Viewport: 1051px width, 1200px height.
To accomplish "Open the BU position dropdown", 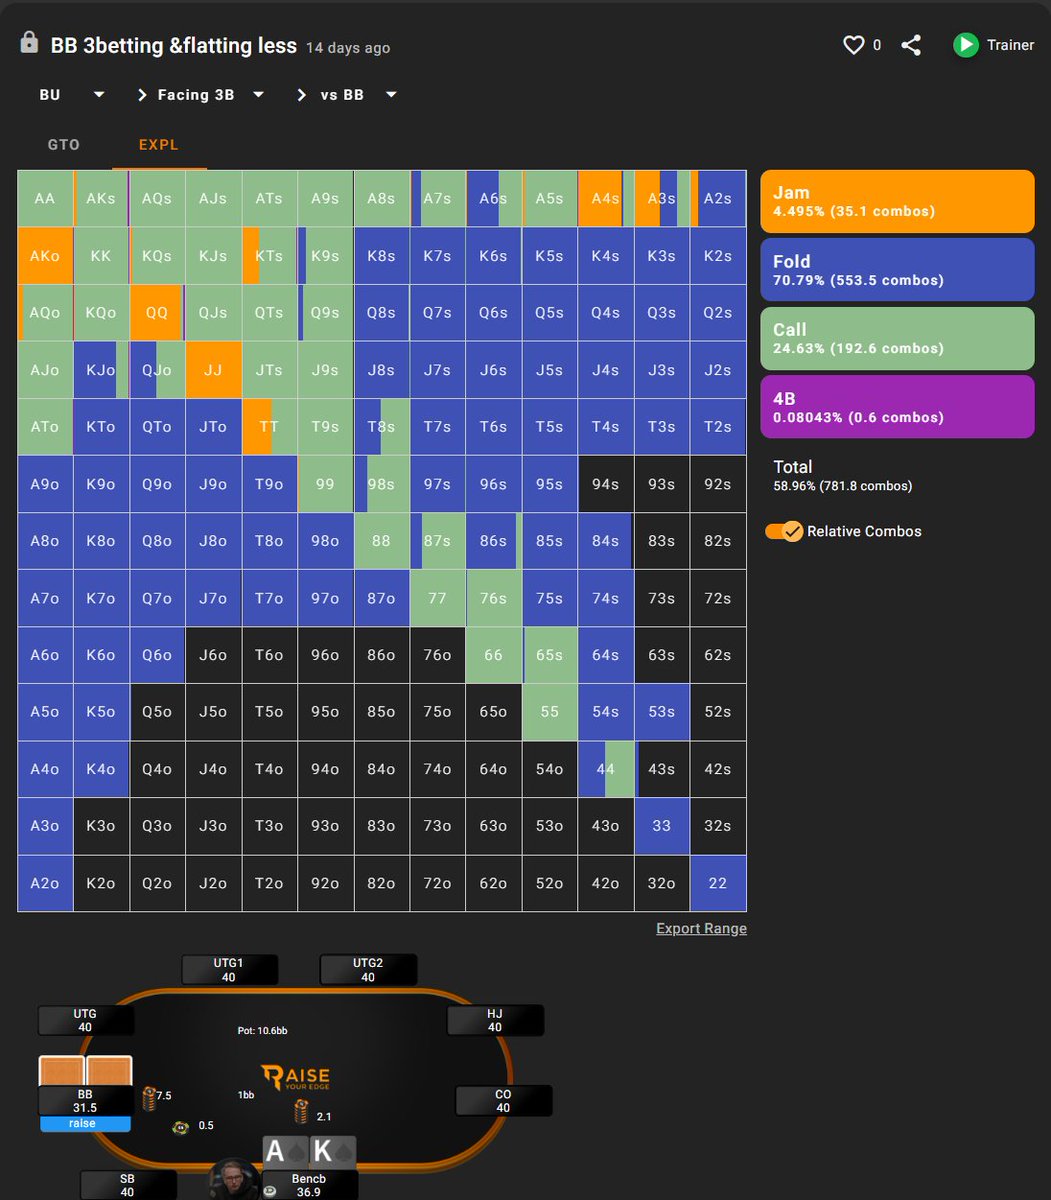I will point(70,94).
